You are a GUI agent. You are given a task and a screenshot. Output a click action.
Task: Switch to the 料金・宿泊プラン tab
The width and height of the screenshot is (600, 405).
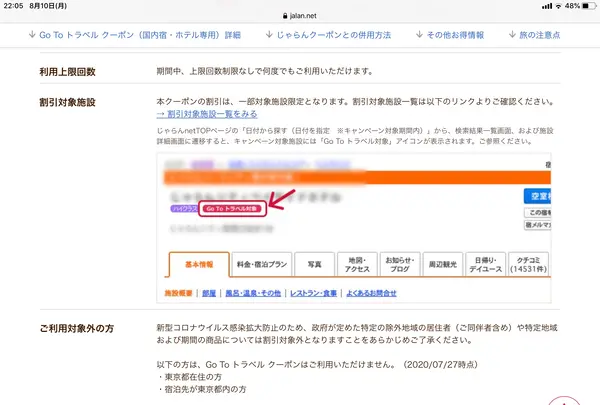click(261, 265)
